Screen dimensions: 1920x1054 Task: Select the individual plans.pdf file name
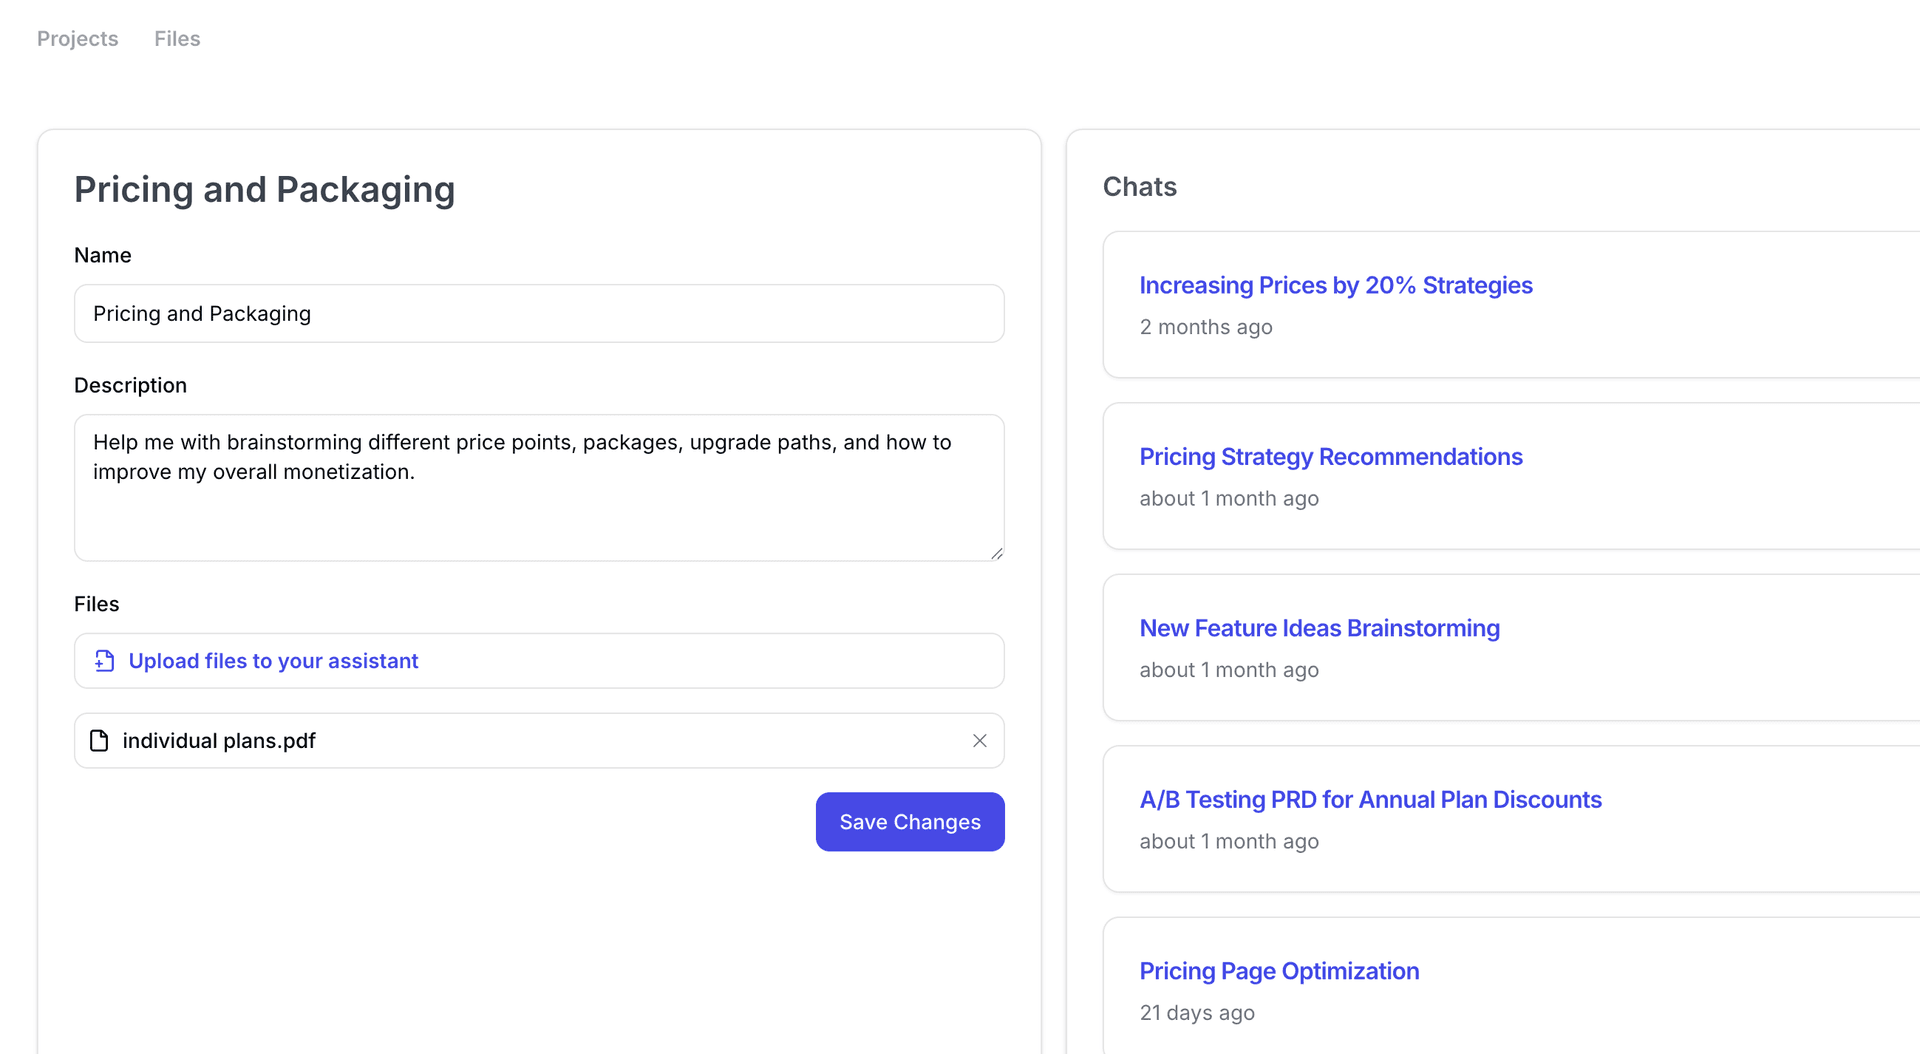pos(219,741)
